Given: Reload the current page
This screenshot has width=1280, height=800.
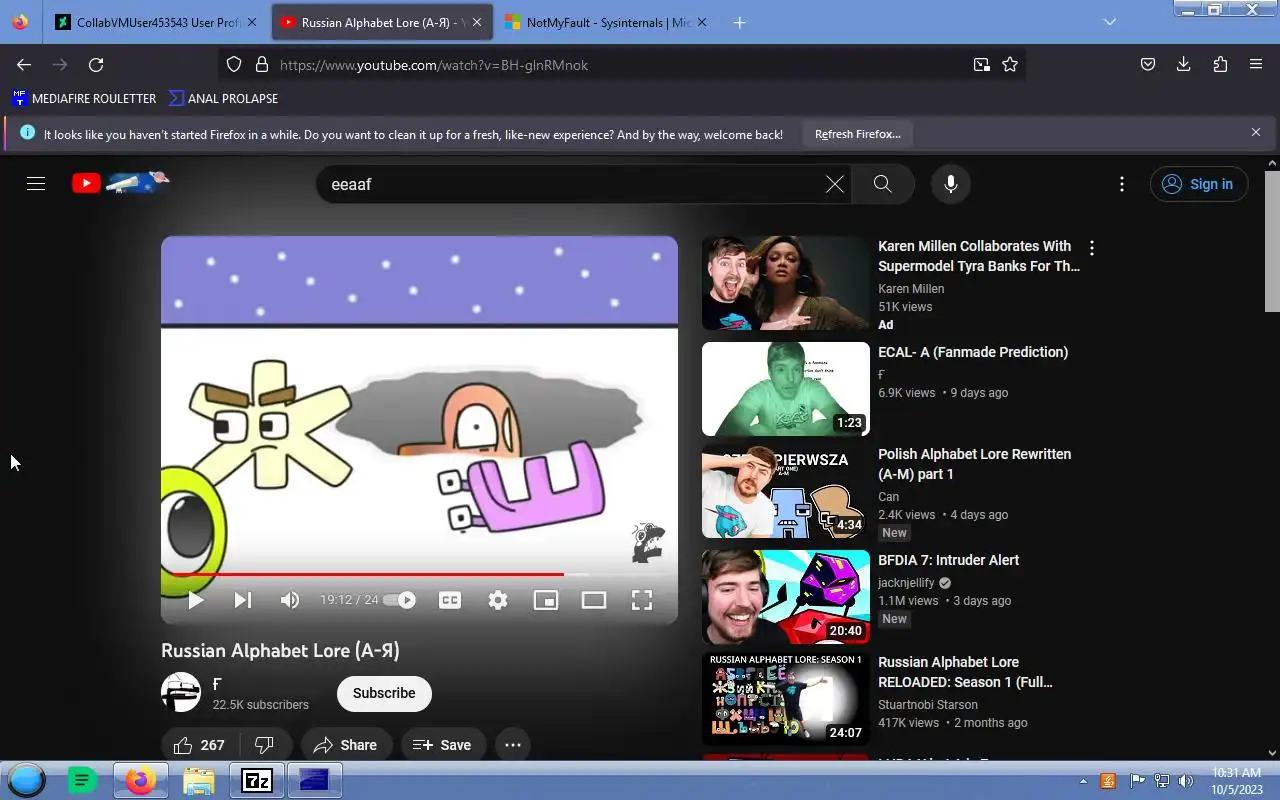Looking at the screenshot, I should [x=96, y=65].
